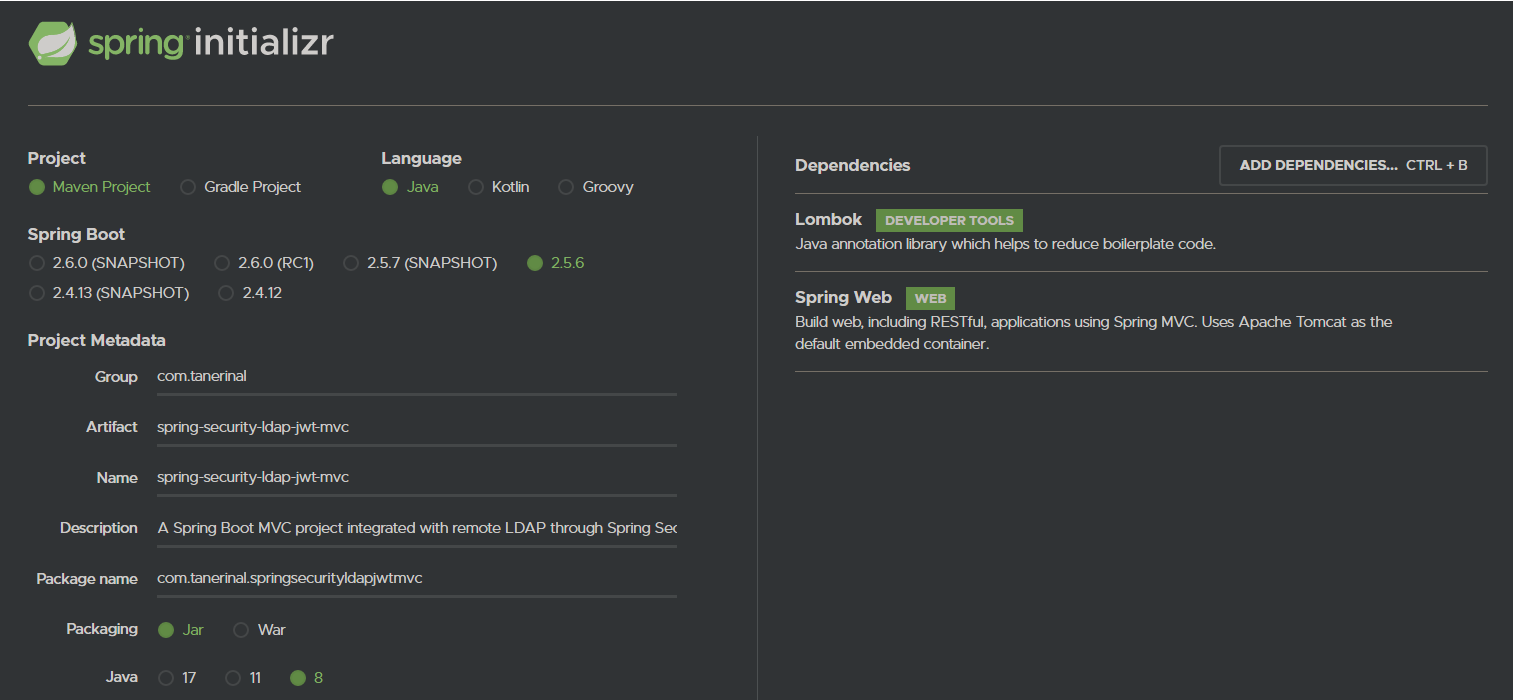Click the WEB badge next to Spring Web

coord(930,298)
